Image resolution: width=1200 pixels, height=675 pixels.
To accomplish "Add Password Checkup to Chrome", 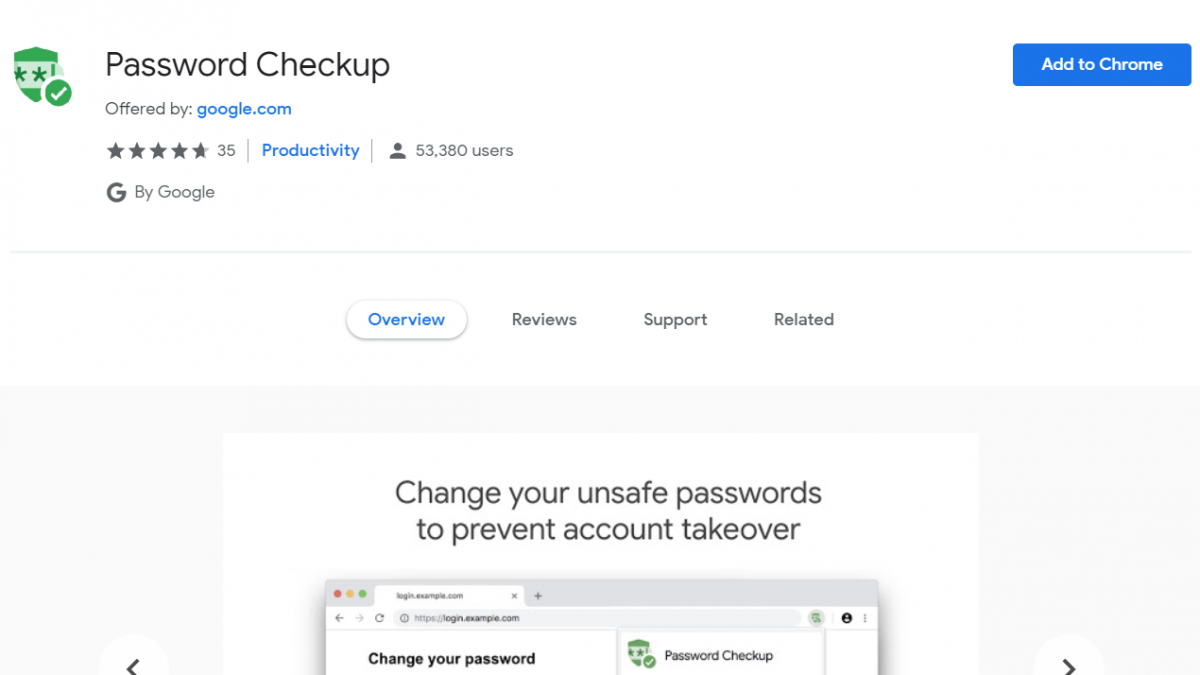I will tap(1102, 64).
